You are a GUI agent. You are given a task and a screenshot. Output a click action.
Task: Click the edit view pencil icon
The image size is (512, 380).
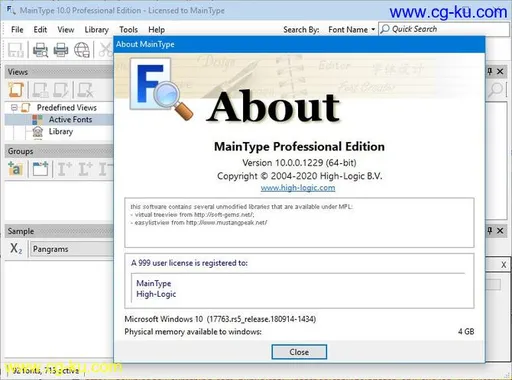pos(61,90)
